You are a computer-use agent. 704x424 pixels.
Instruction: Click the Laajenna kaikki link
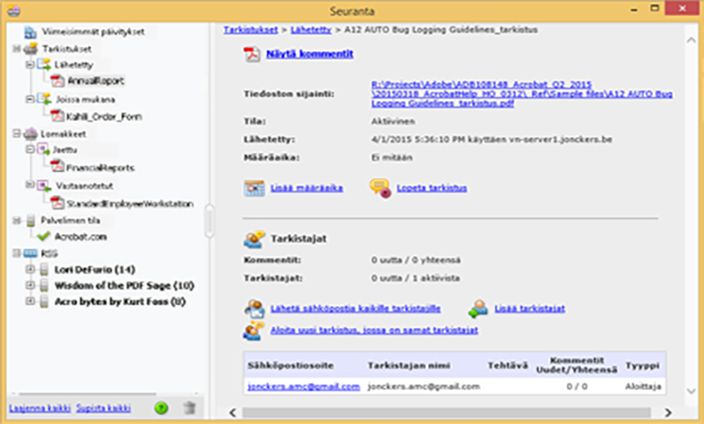pyautogui.click(x=40, y=408)
